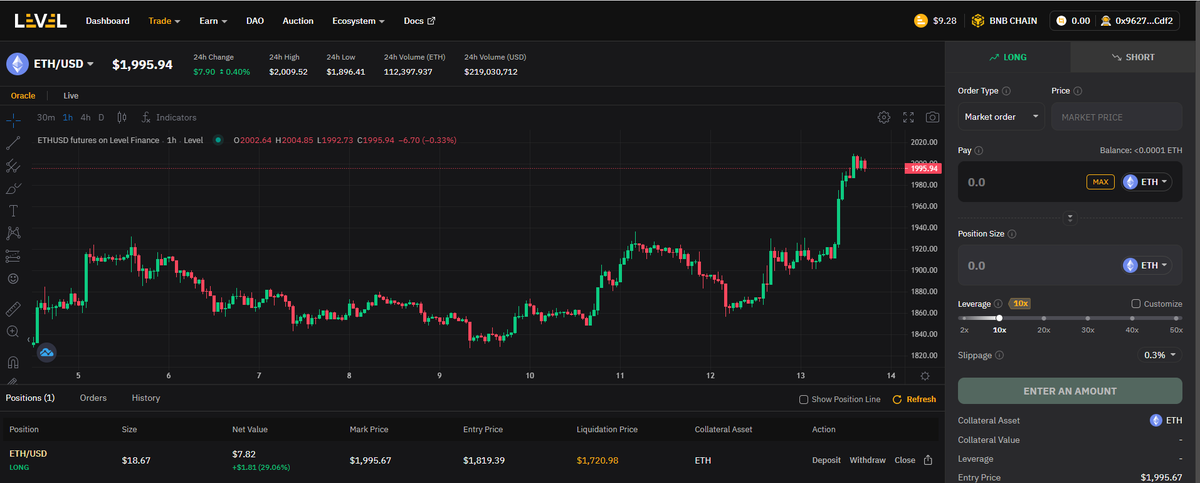The height and width of the screenshot is (483, 1200).
Task: Click the Leverage info icon
Action: tap(998, 304)
